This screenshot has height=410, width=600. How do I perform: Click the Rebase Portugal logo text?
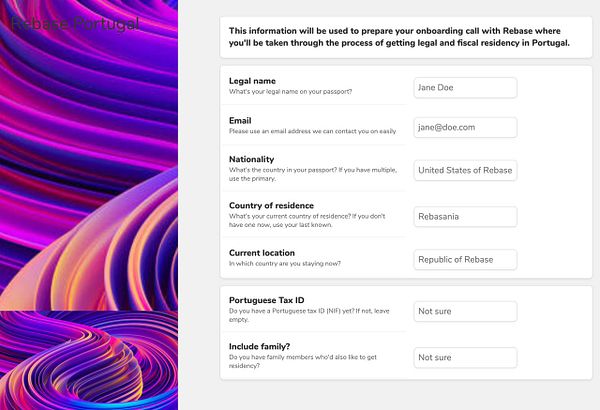pyautogui.click(x=75, y=24)
